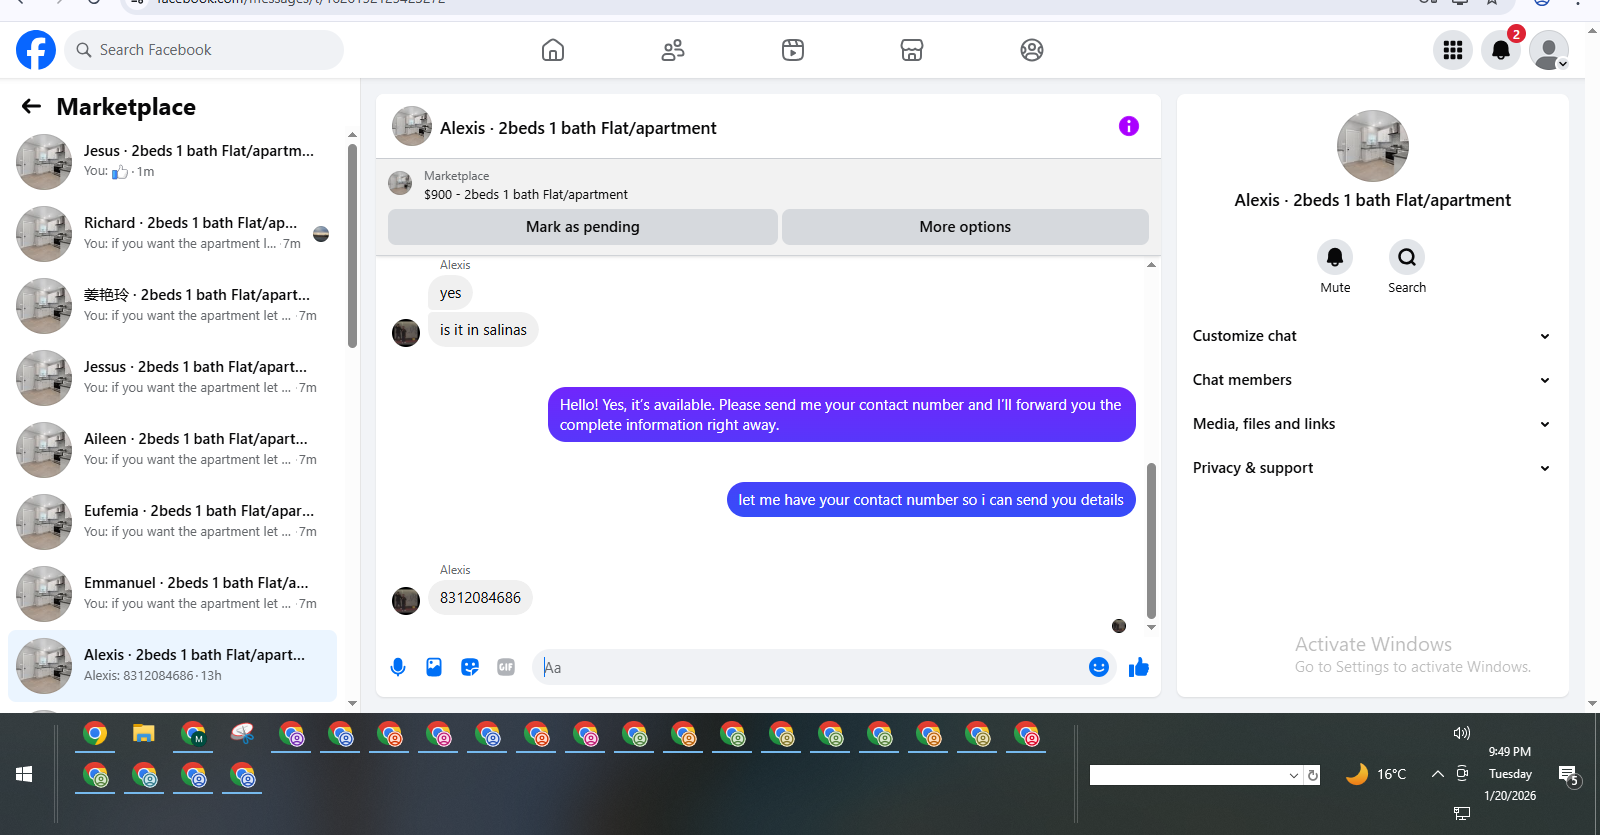Click the large listing photo in details panel
The image size is (1600, 835).
pos(1373,146)
